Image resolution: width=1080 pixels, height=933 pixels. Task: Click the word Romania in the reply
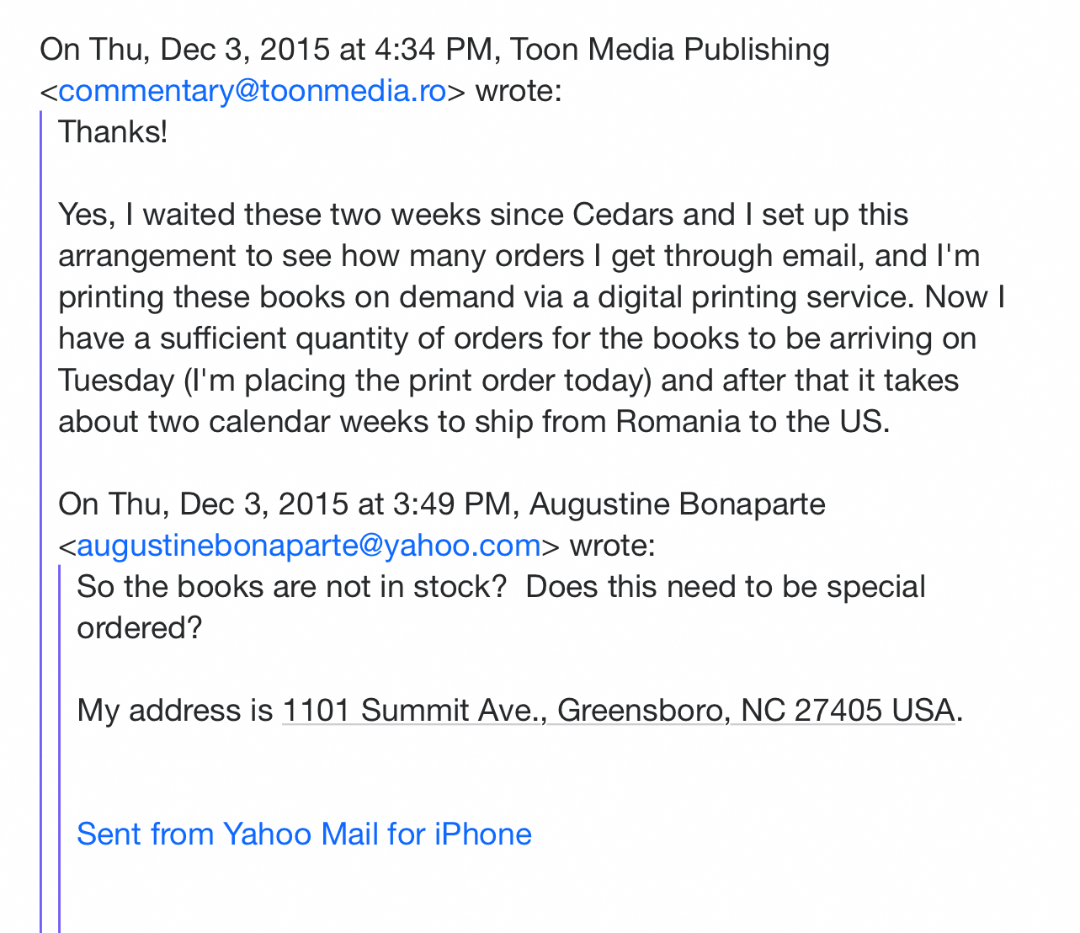[678, 421]
